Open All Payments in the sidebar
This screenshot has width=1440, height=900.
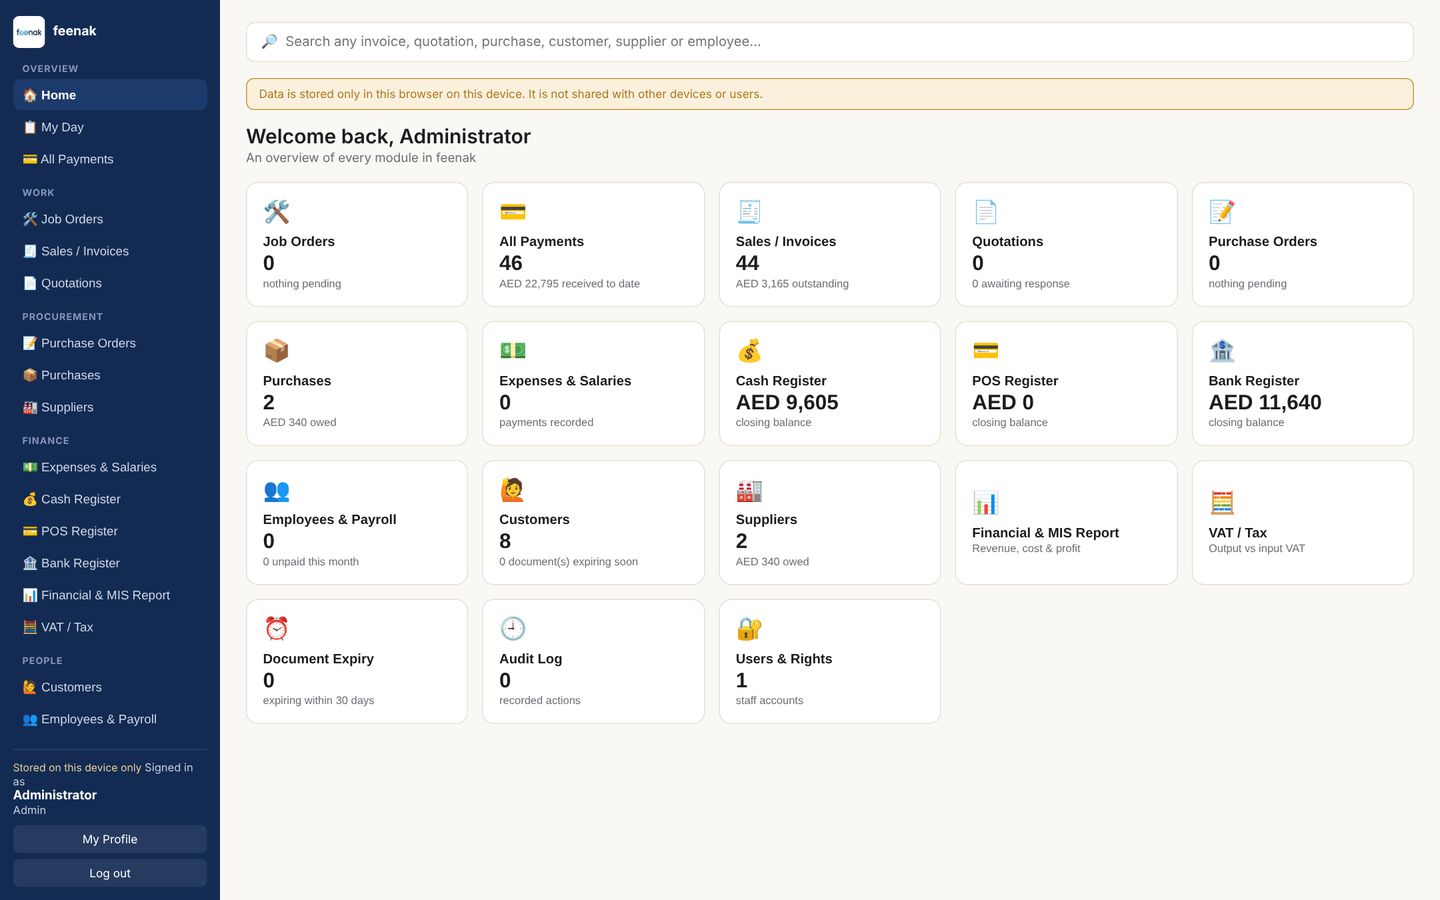tap(110, 159)
